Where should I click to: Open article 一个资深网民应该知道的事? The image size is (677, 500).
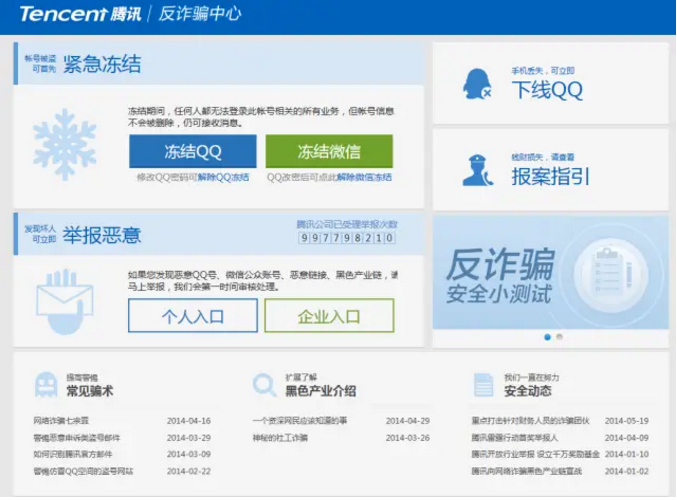[300, 421]
